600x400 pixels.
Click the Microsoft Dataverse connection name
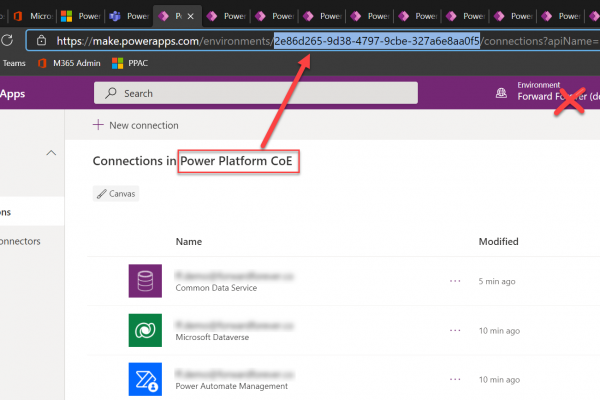(234, 325)
